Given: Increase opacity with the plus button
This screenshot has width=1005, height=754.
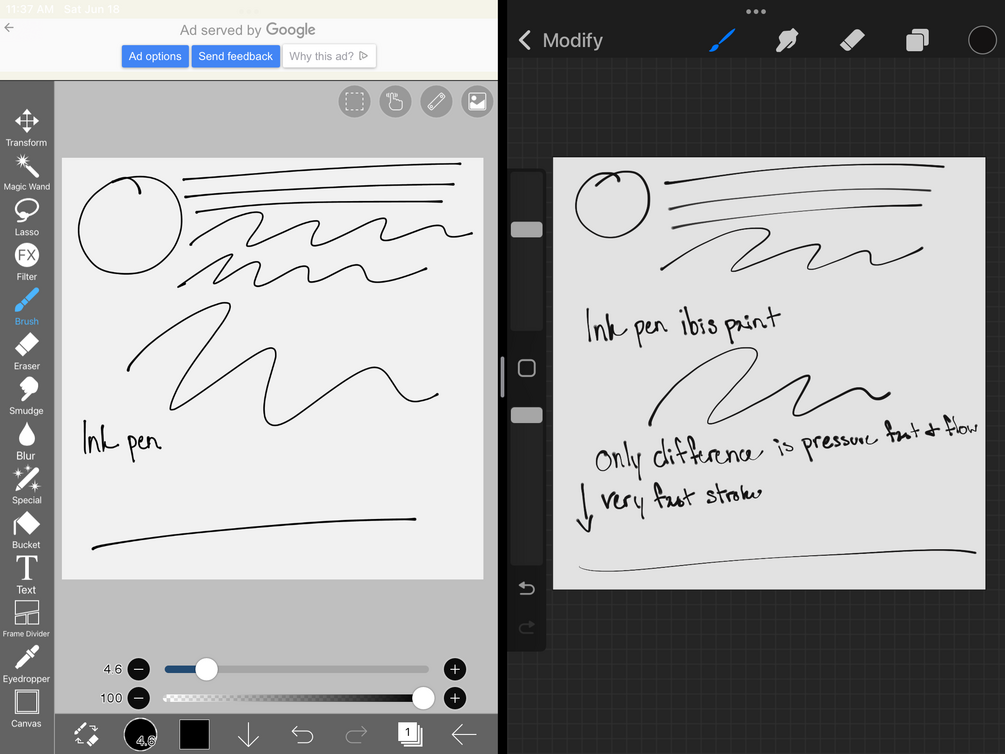Looking at the screenshot, I should (455, 698).
